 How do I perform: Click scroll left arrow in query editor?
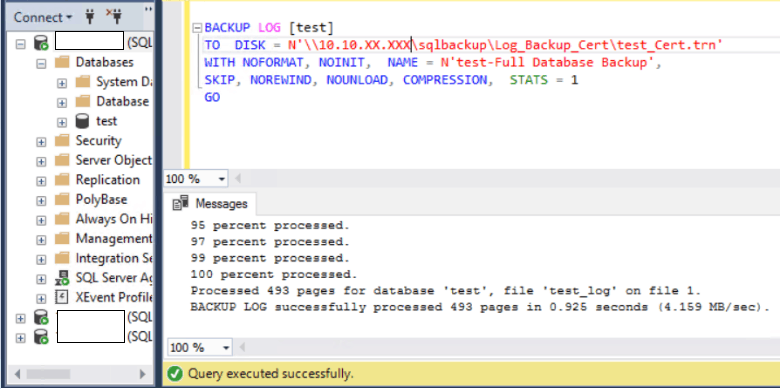coord(238,179)
